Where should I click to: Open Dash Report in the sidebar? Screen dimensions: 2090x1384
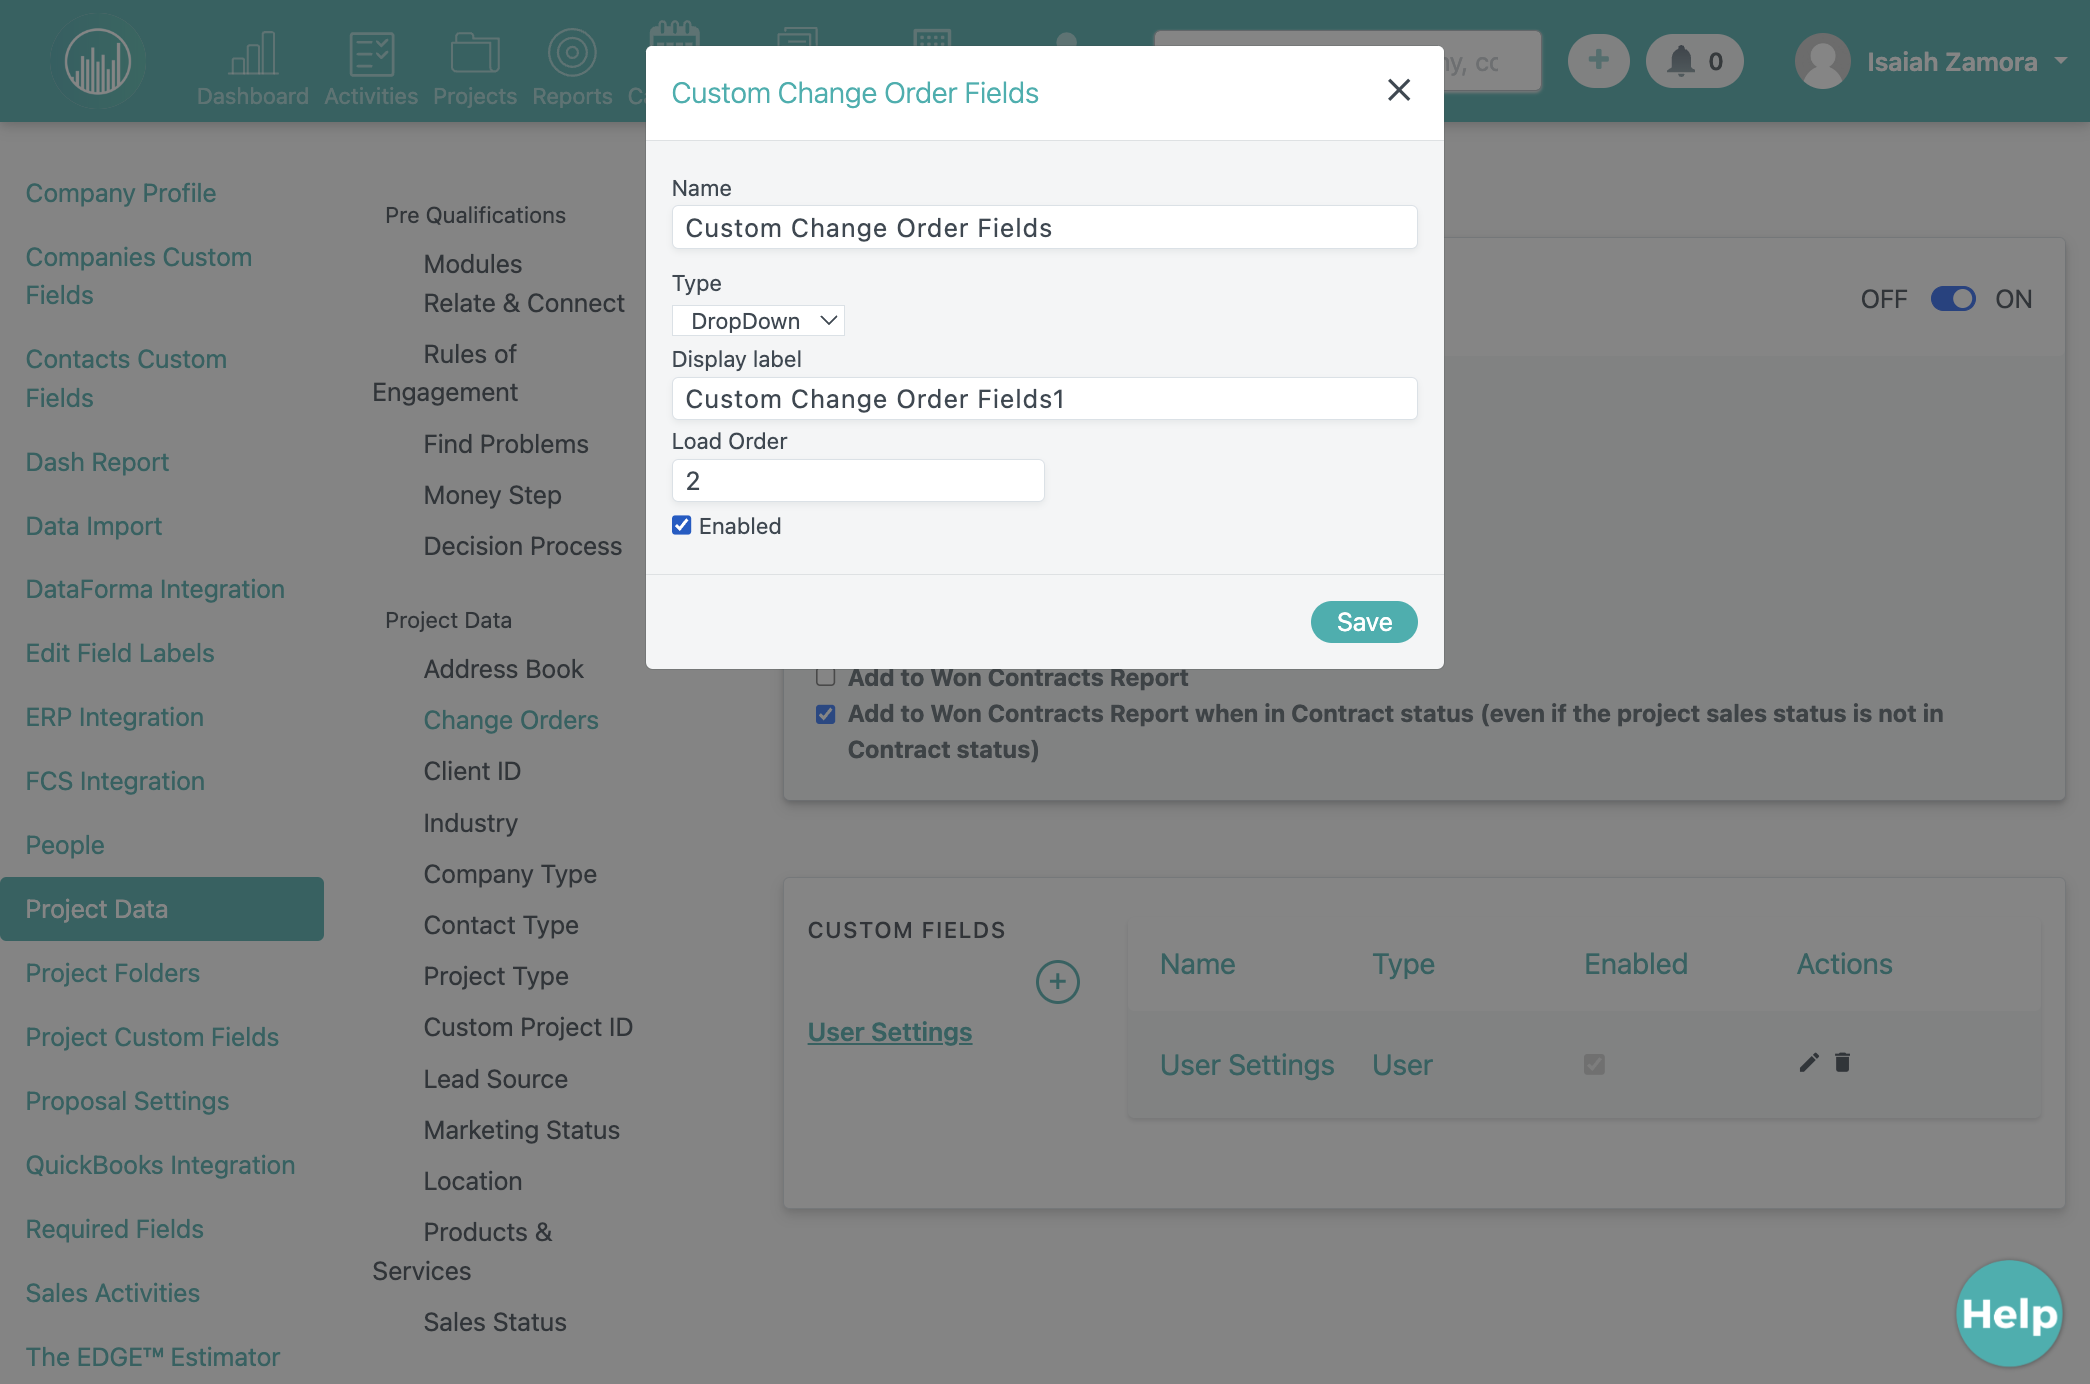click(x=97, y=462)
